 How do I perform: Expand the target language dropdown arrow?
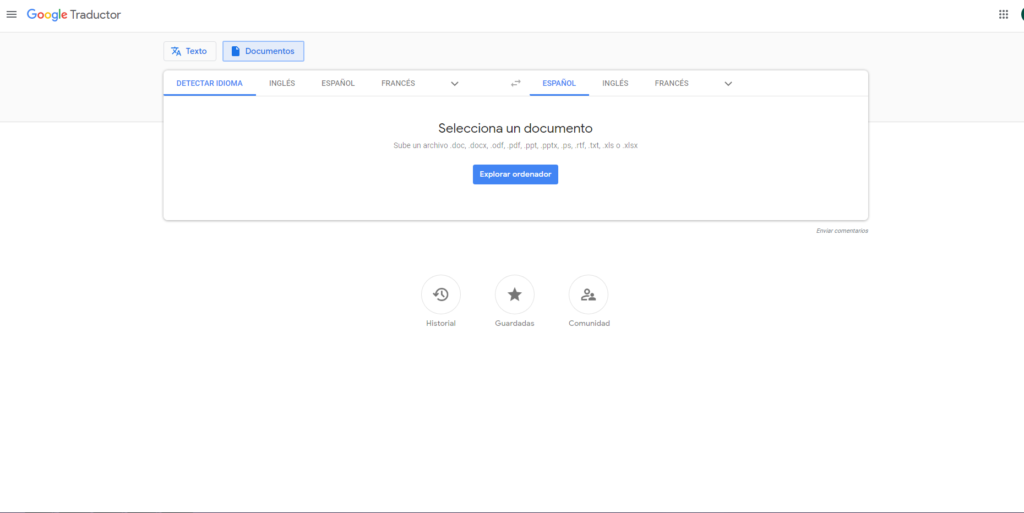(x=728, y=83)
